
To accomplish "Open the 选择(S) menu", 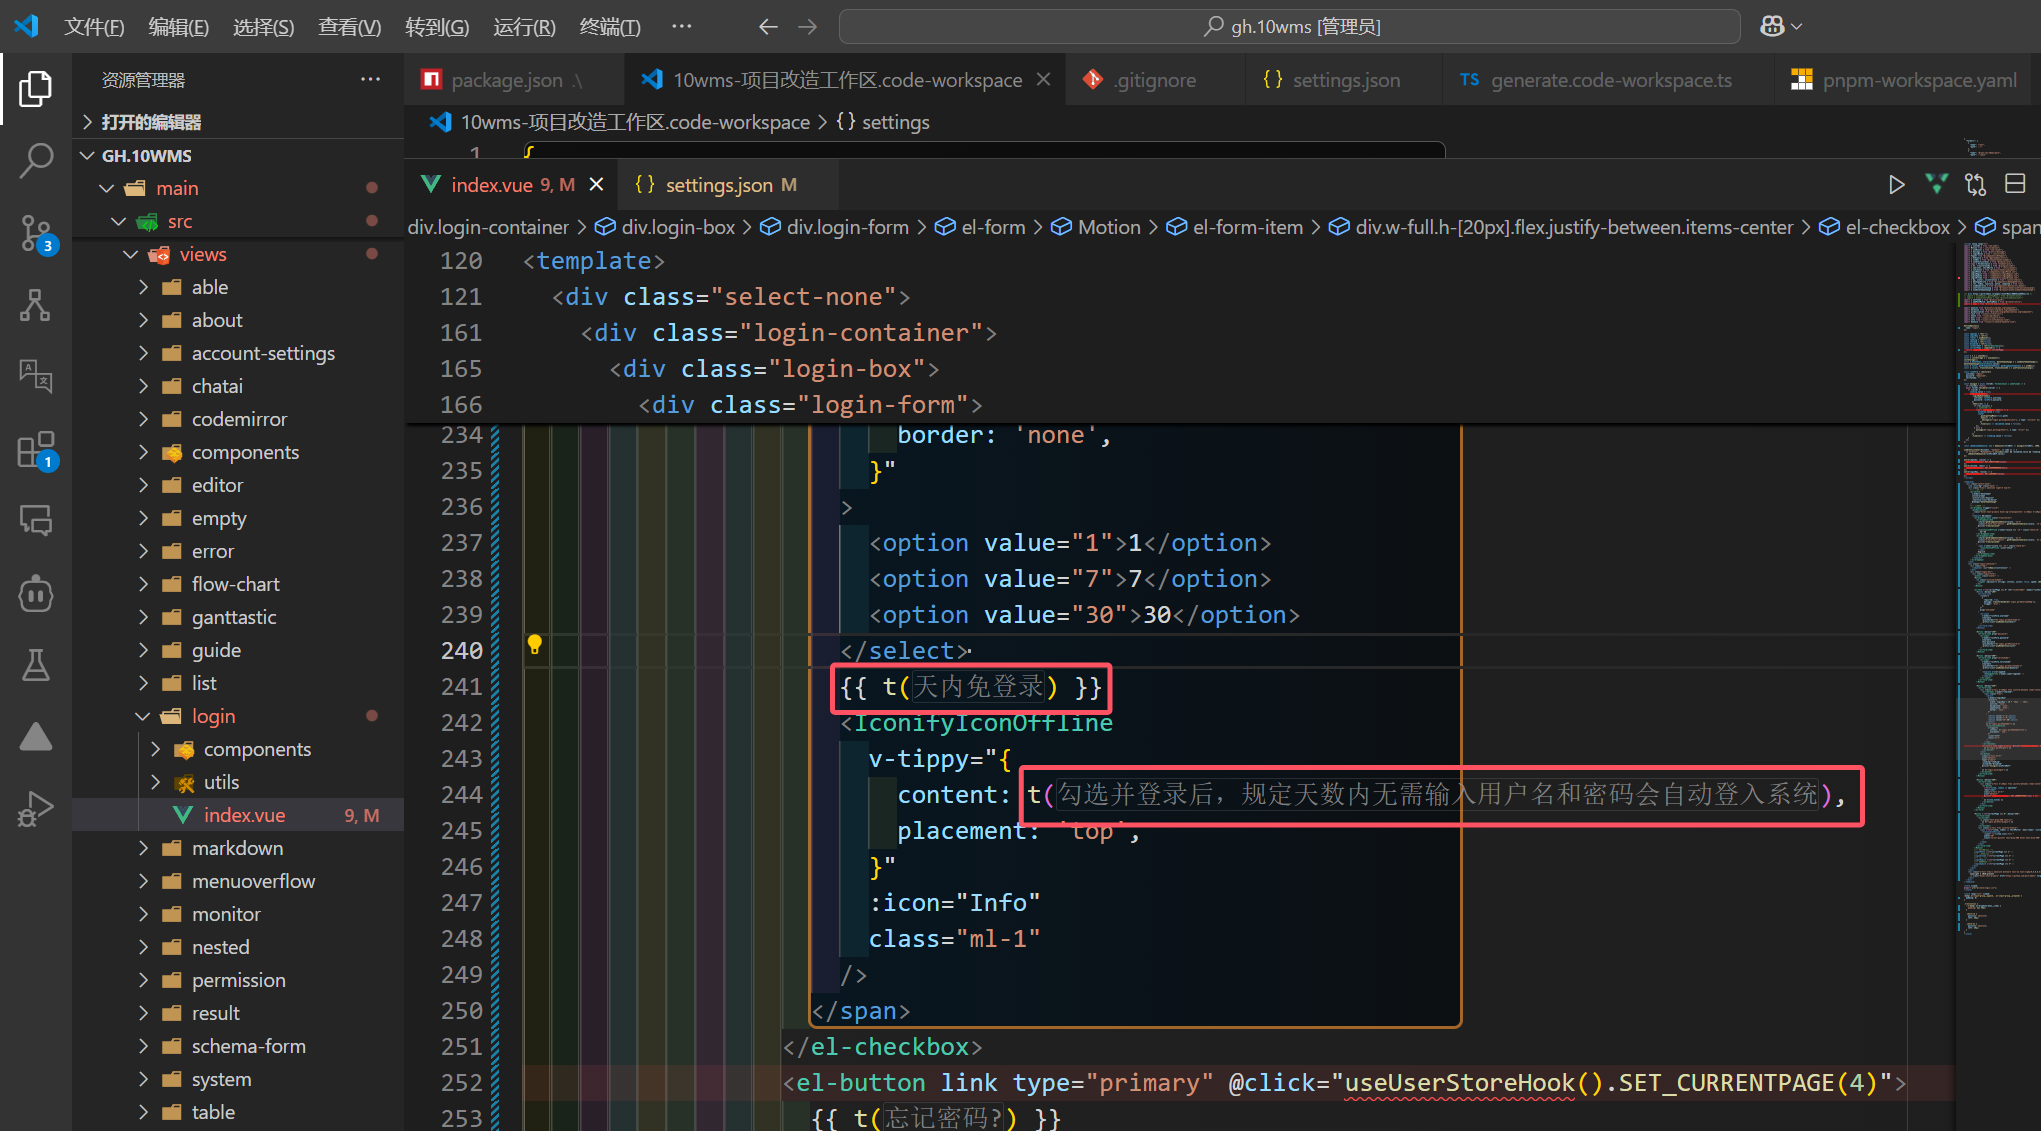I will point(264,27).
